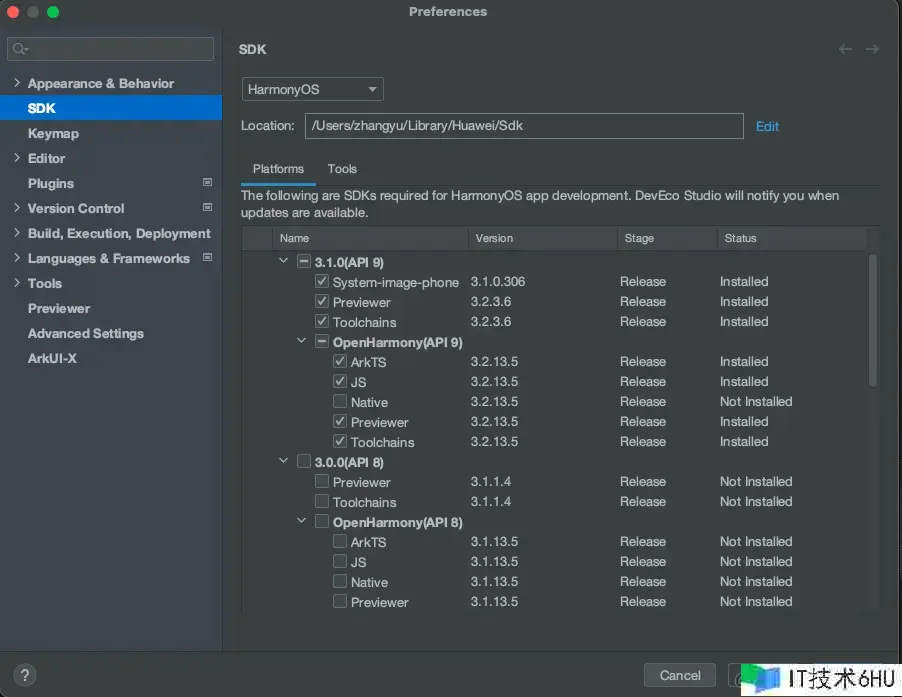Check Native 3.2.13.5 checkbox
The height and width of the screenshot is (697, 902).
point(340,401)
